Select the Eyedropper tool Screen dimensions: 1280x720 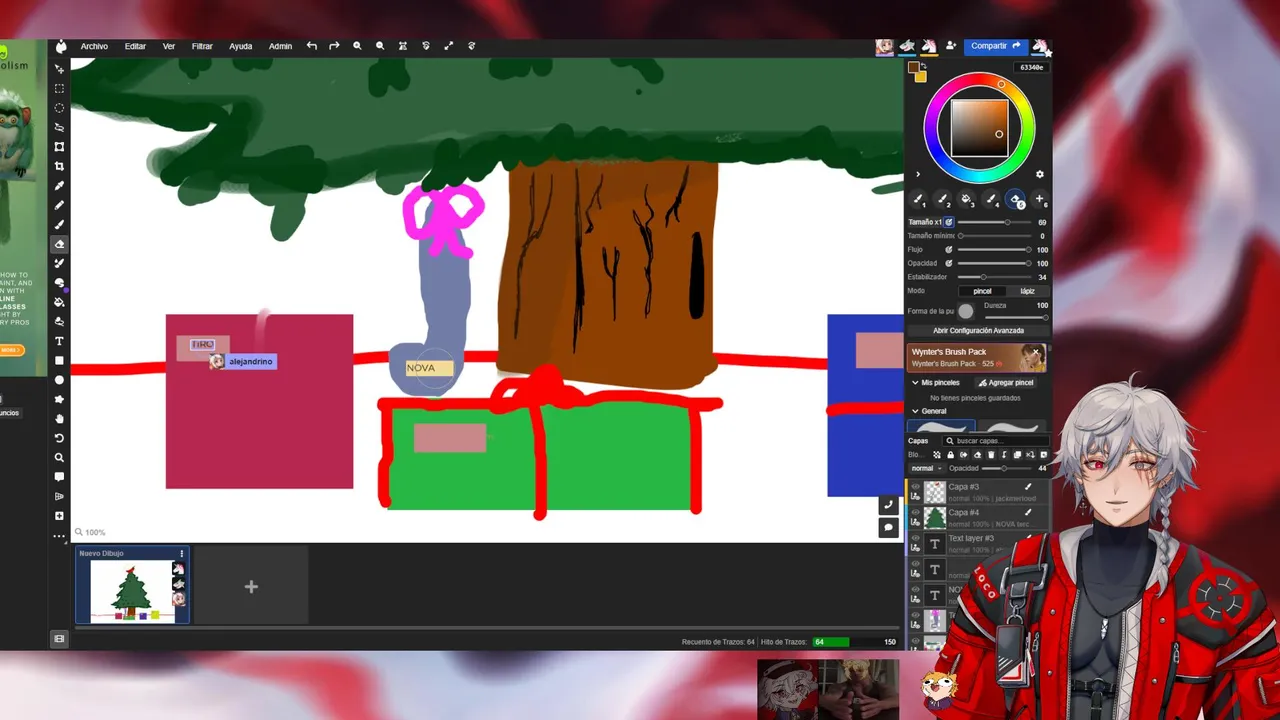(59, 185)
